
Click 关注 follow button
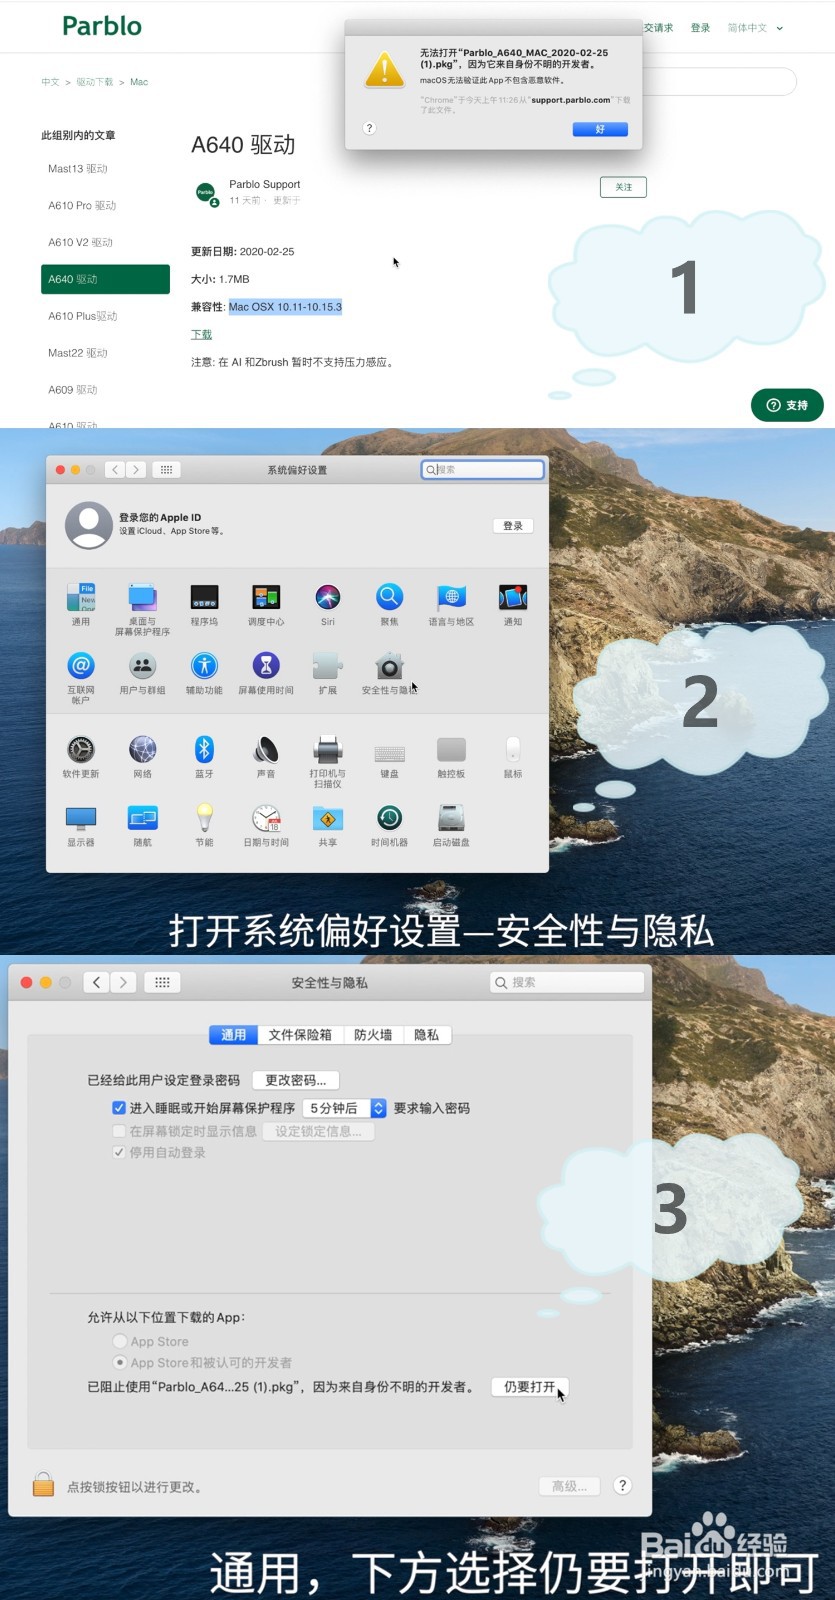tap(623, 187)
